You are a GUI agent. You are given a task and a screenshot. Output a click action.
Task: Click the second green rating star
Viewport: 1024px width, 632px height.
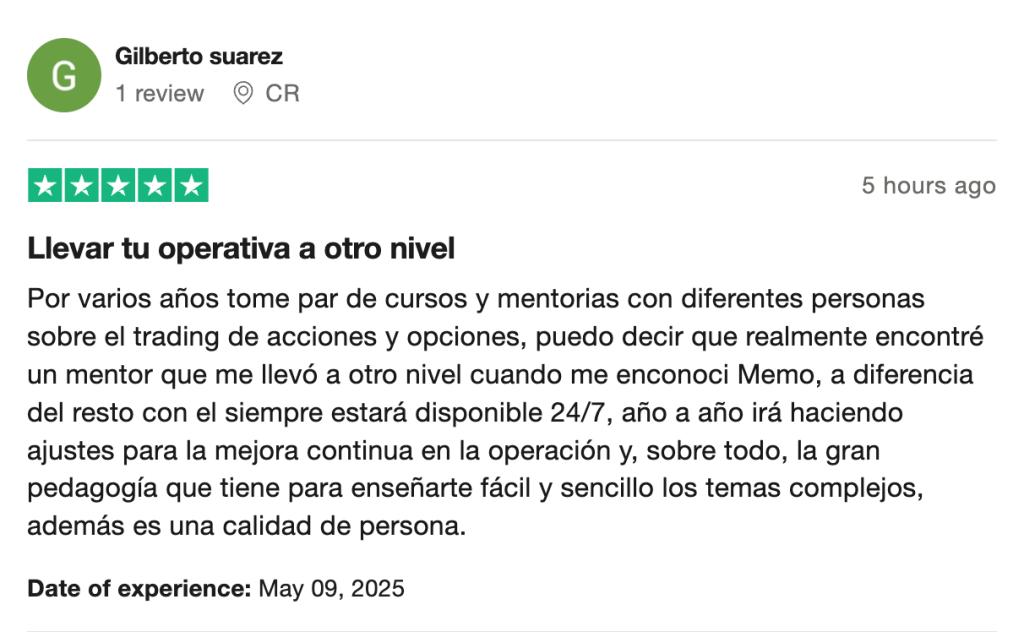click(81, 185)
